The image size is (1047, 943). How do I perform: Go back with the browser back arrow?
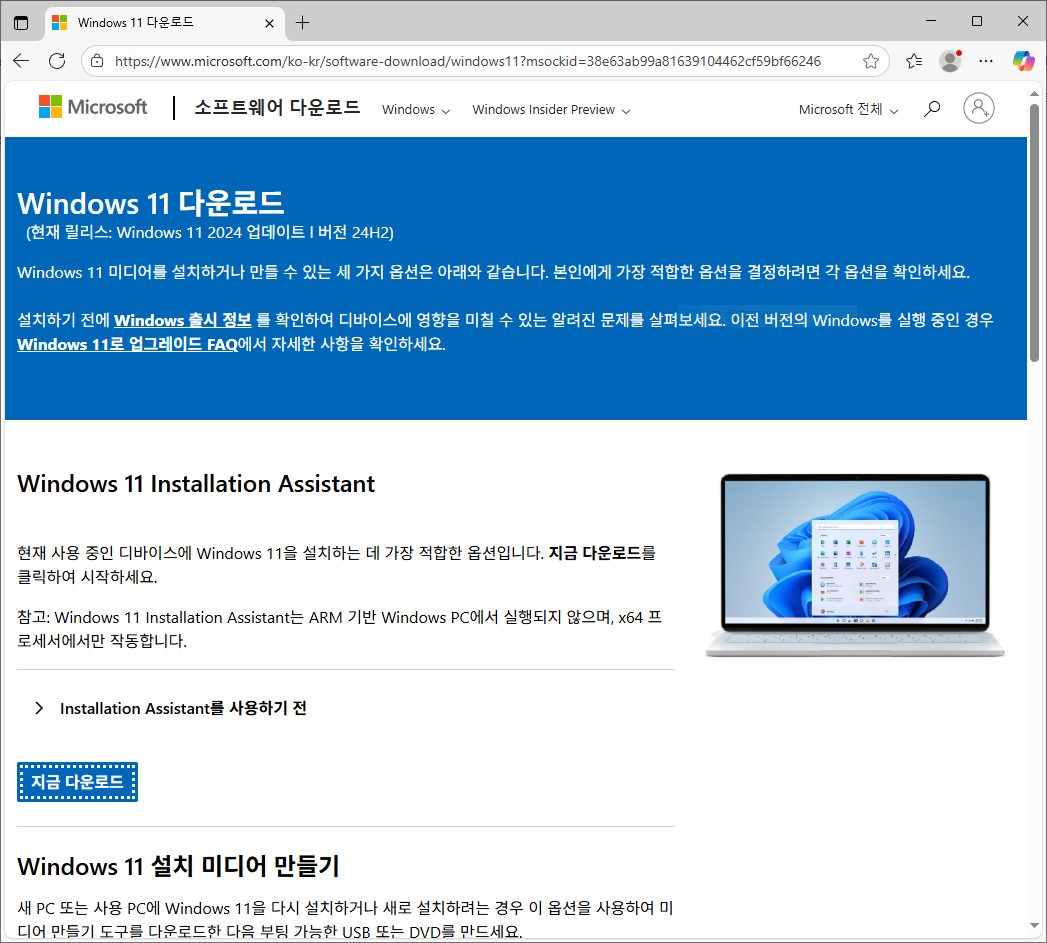pyautogui.click(x=21, y=61)
